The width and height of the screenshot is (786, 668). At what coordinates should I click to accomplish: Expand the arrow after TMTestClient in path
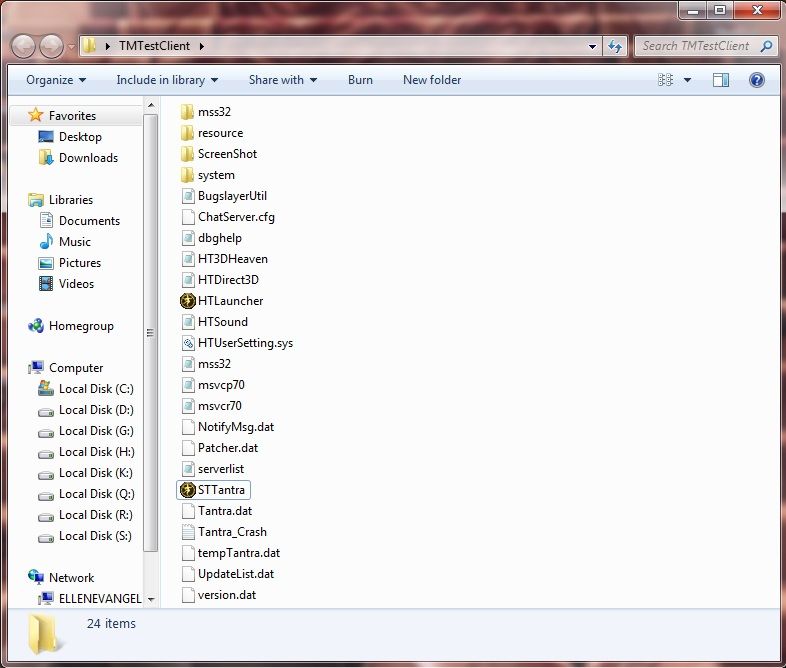tap(202, 46)
